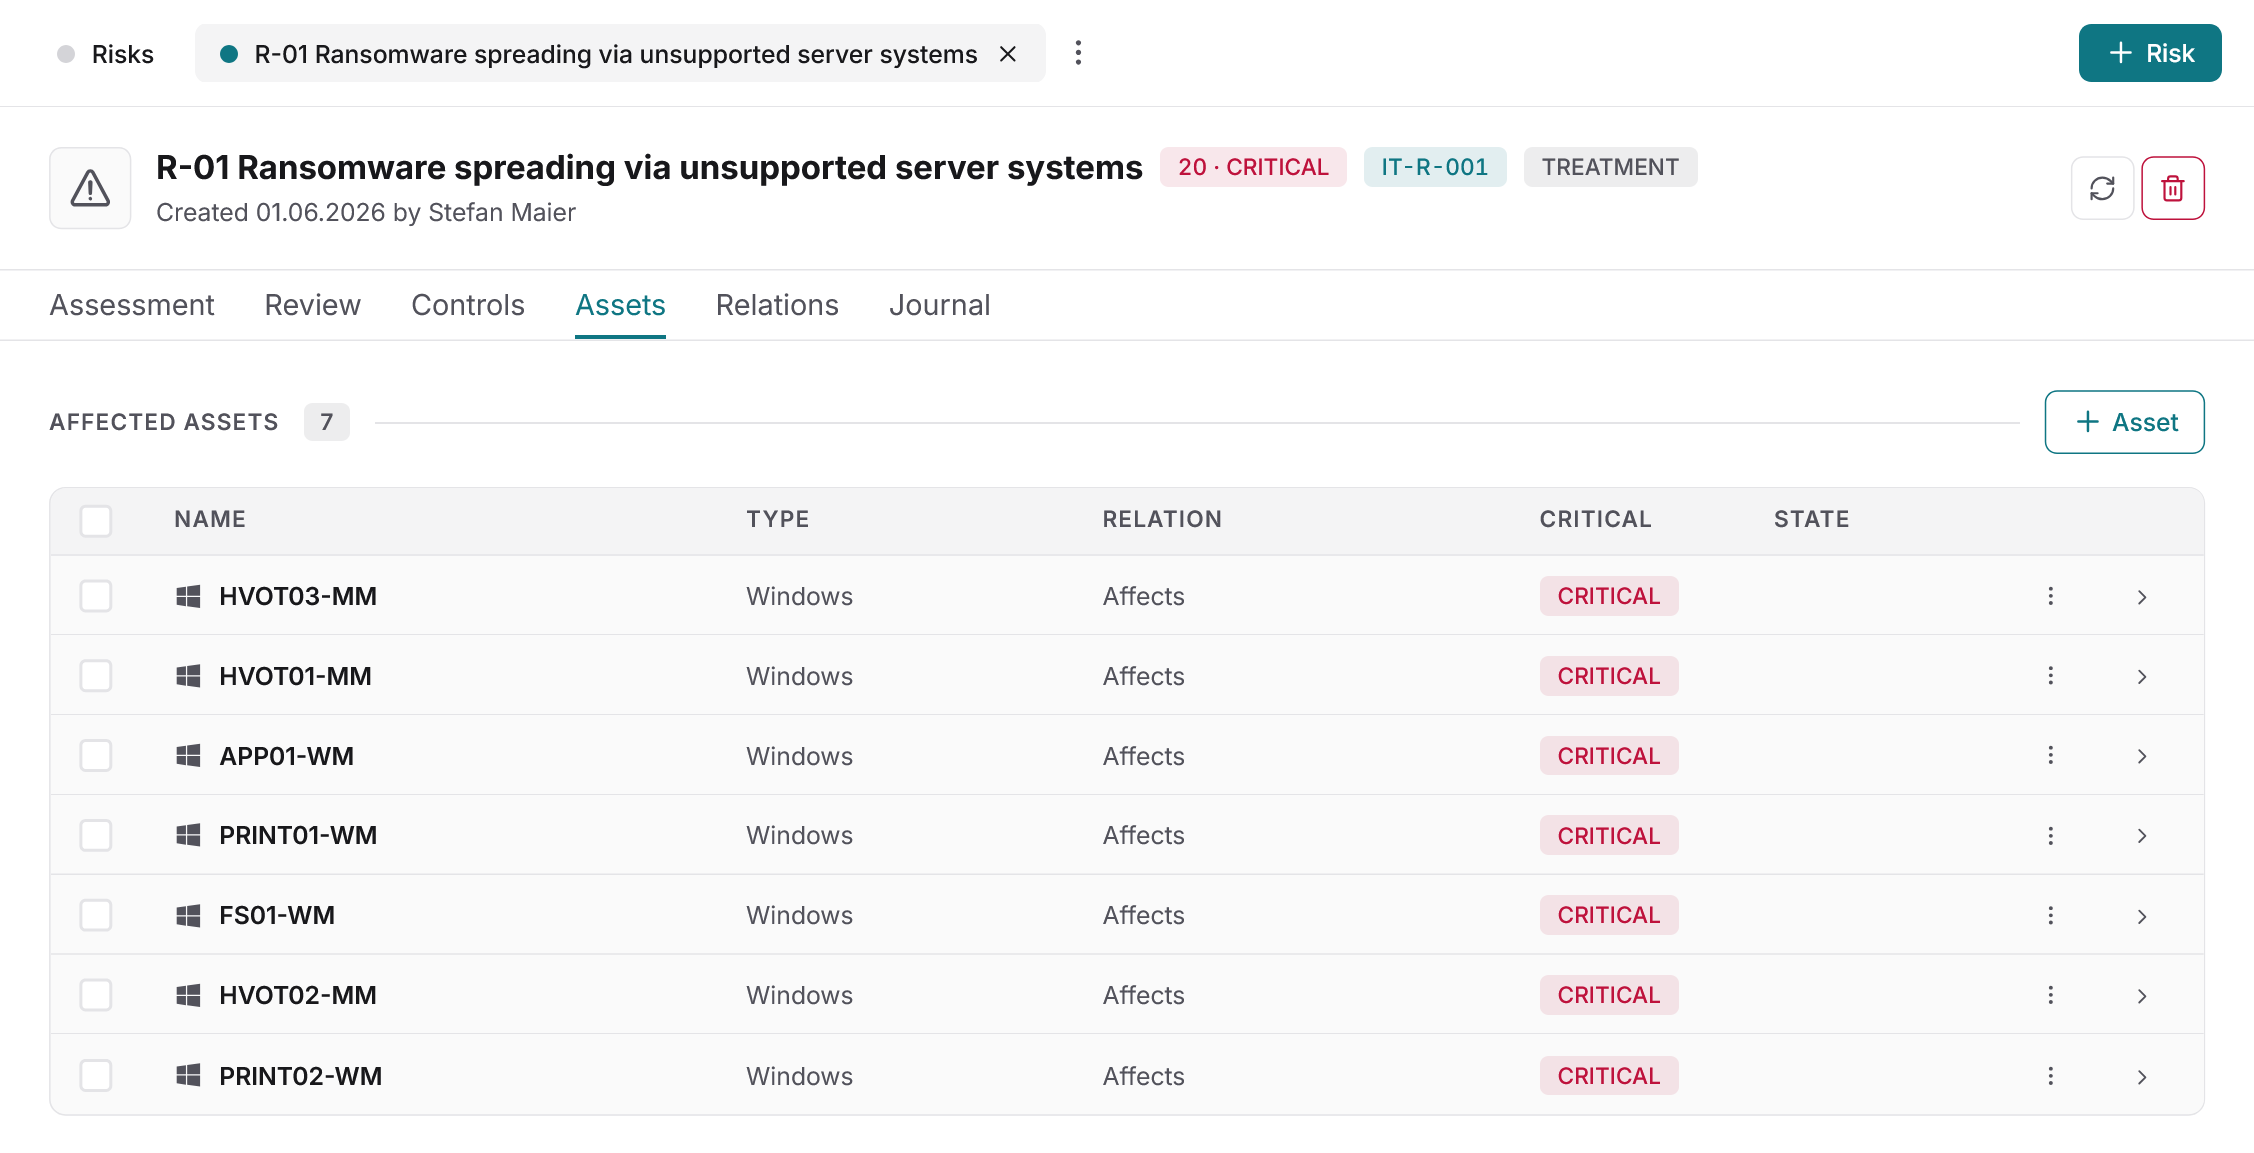Open kebab menu for APP01-WM row
Viewport: 2254px width, 1153px height.
tap(2050, 755)
